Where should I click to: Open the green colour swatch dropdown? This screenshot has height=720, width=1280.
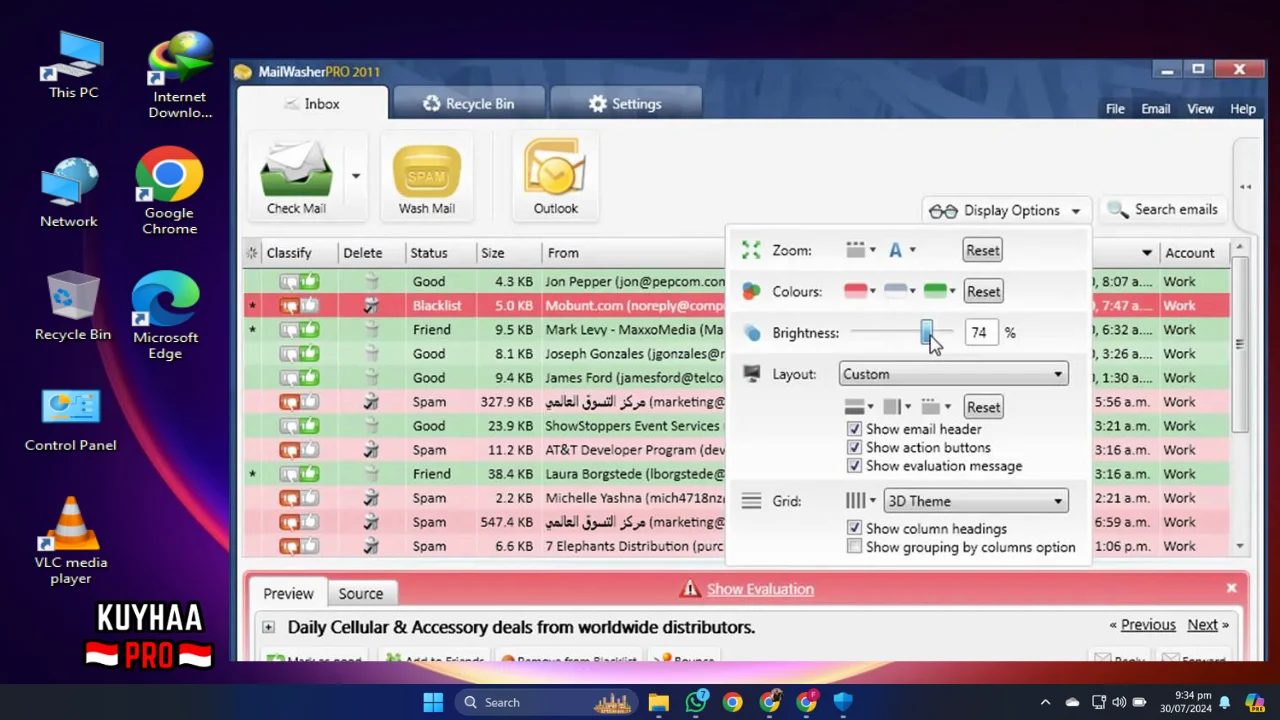point(940,291)
